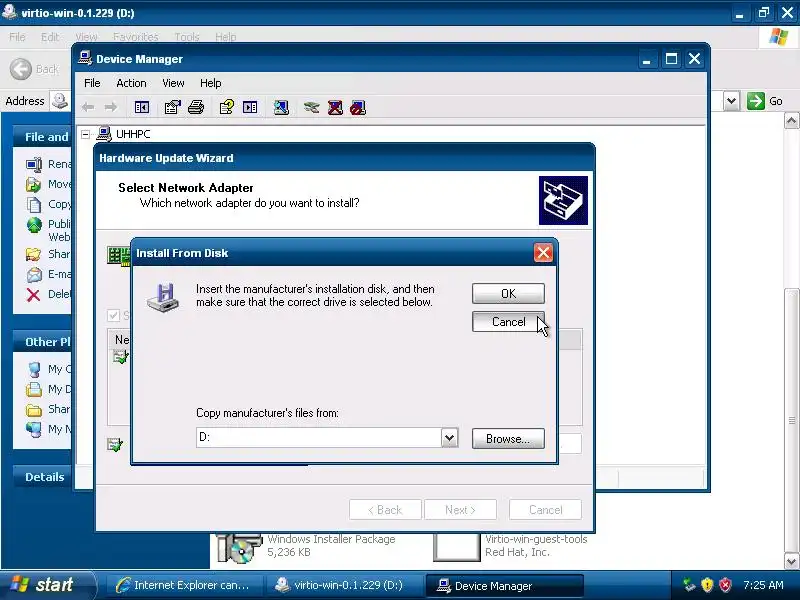Click the show/hide console tree toolbar icon
The image size is (800, 600).
[141, 107]
